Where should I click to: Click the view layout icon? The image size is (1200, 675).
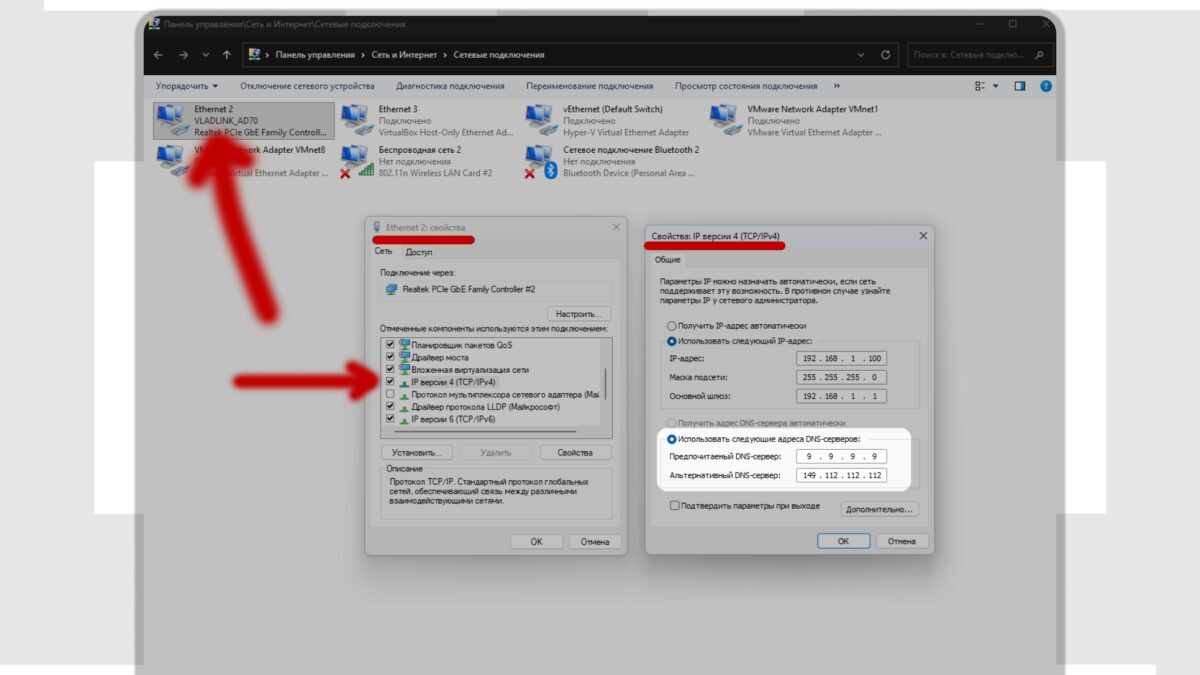[x=980, y=86]
